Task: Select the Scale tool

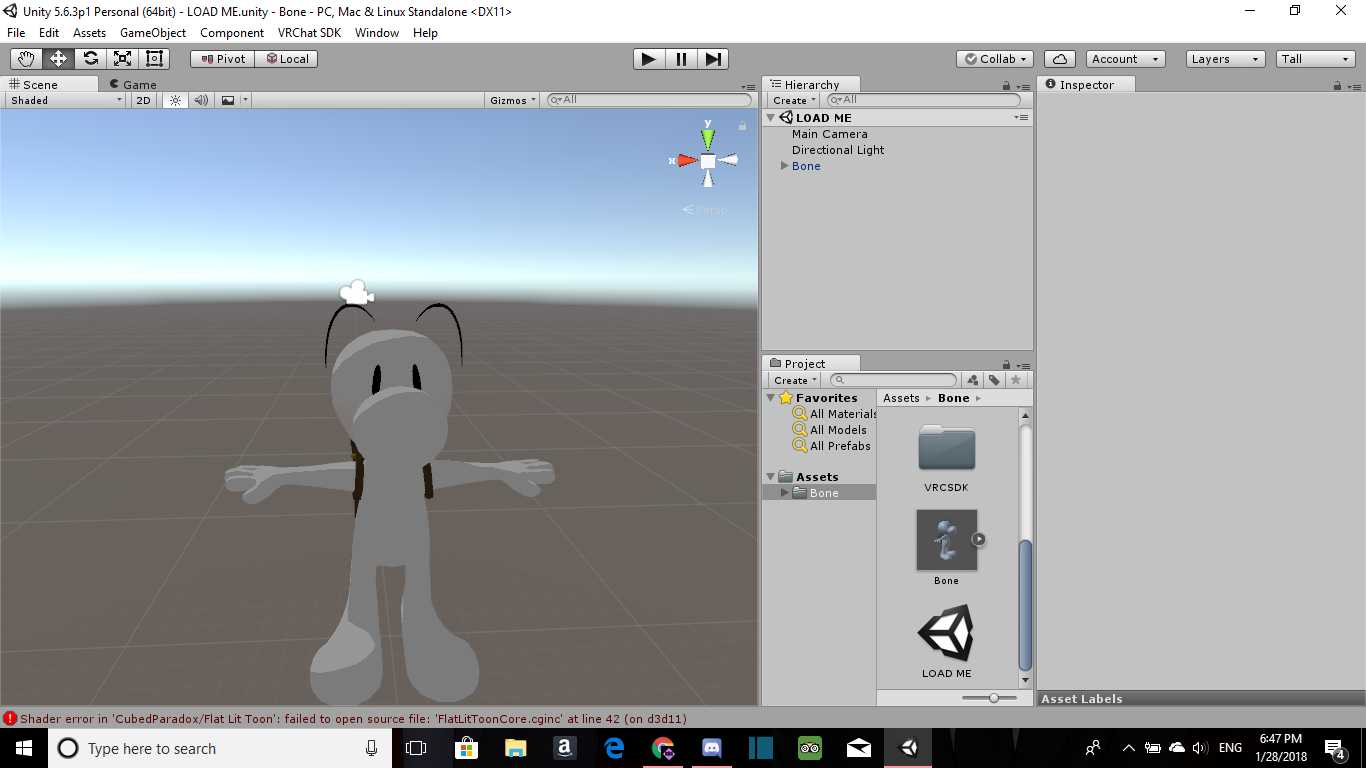Action: (x=122, y=59)
